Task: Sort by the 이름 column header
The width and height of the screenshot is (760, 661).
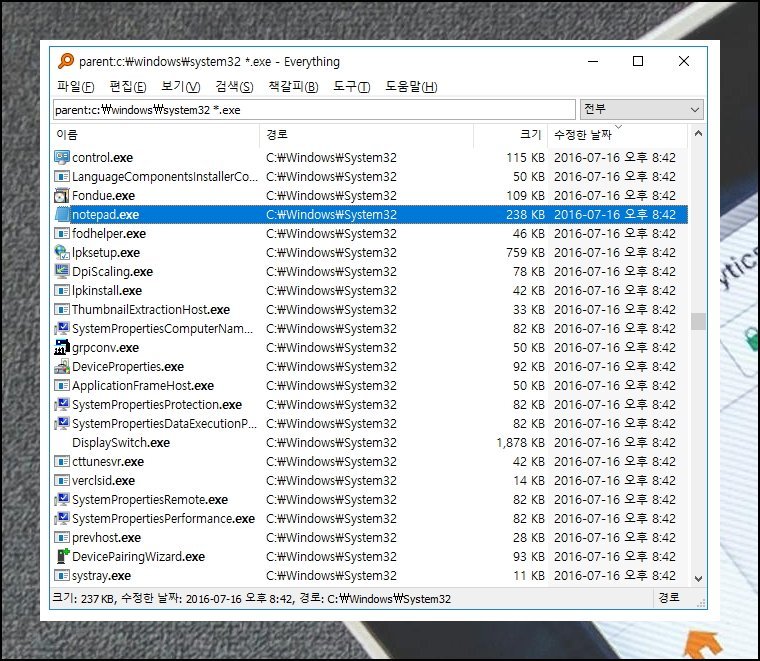Action: 156,135
